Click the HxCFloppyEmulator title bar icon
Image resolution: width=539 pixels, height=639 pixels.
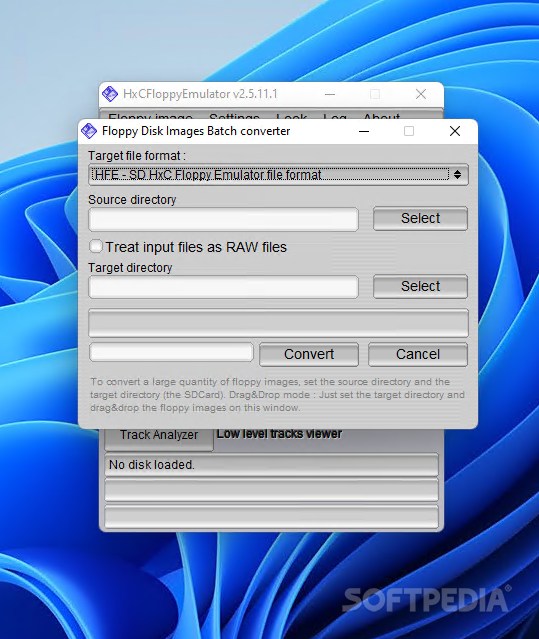point(110,94)
